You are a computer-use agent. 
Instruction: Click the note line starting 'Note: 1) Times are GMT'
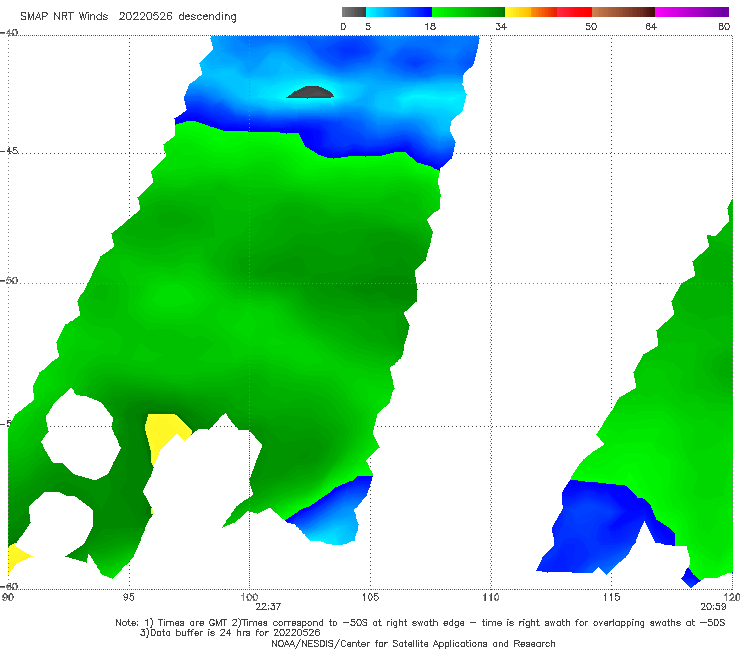(420, 623)
